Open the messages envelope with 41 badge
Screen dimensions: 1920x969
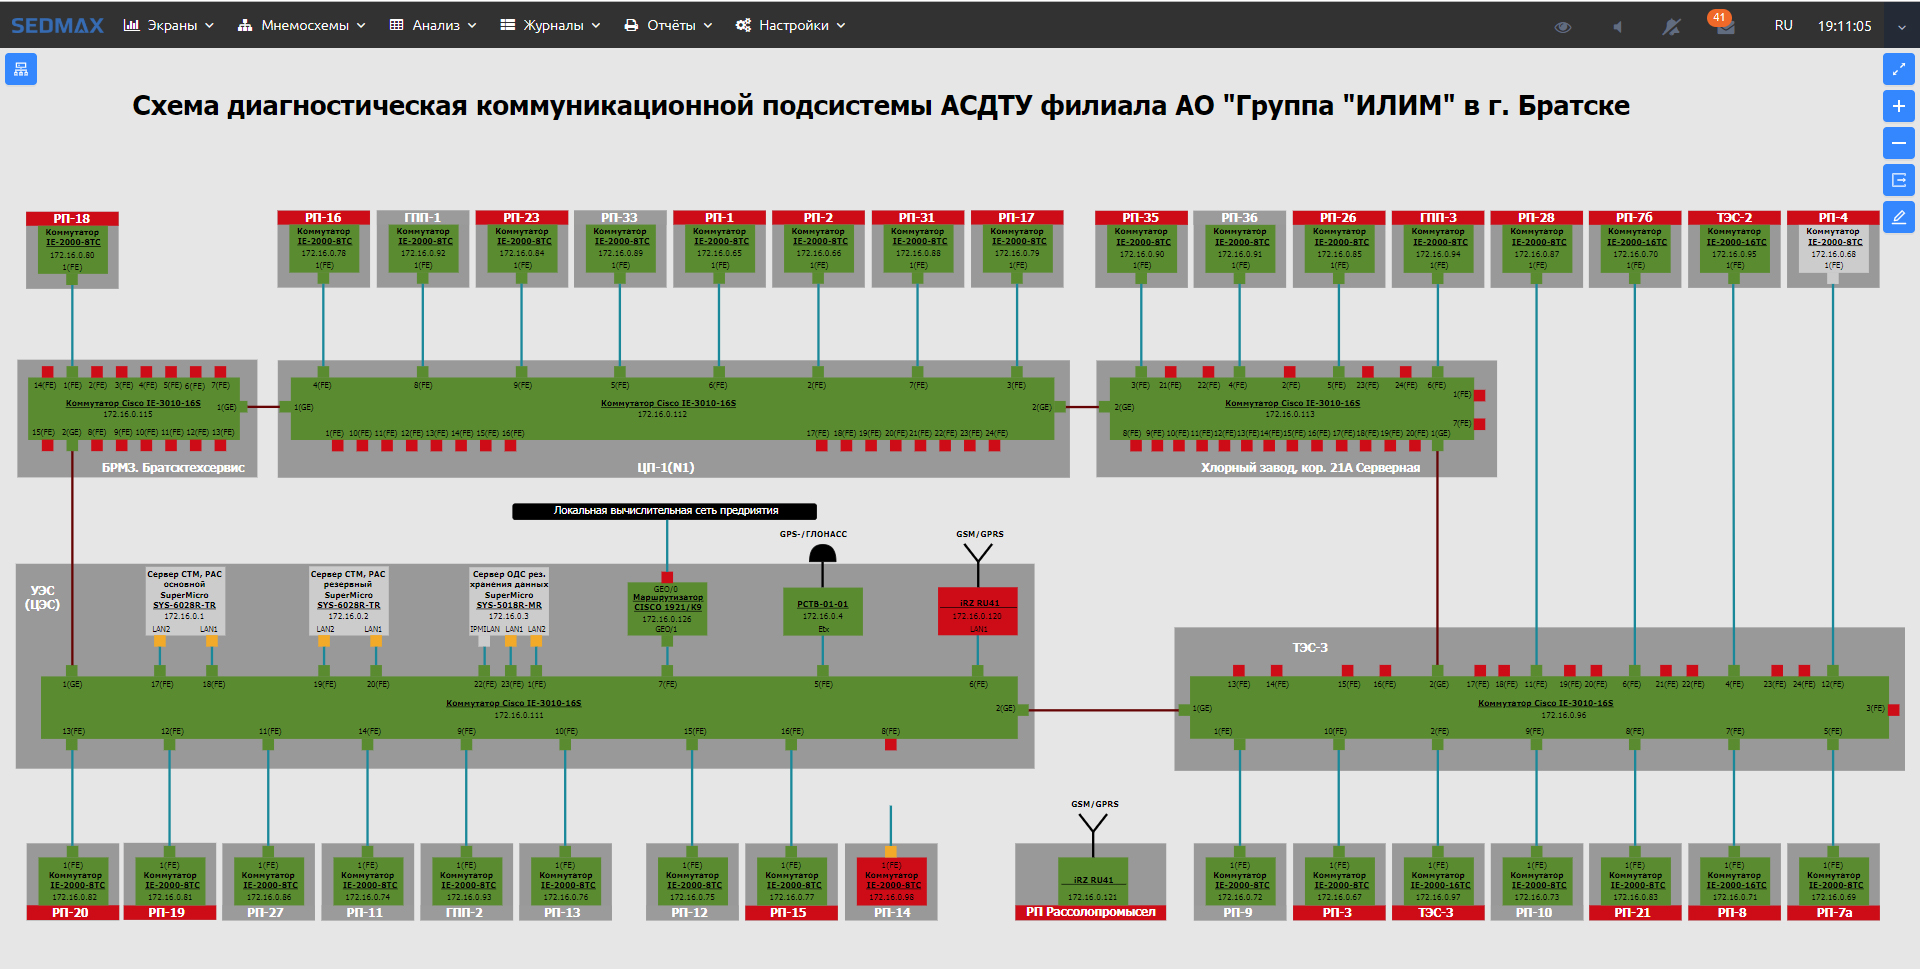coord(1725,26)
